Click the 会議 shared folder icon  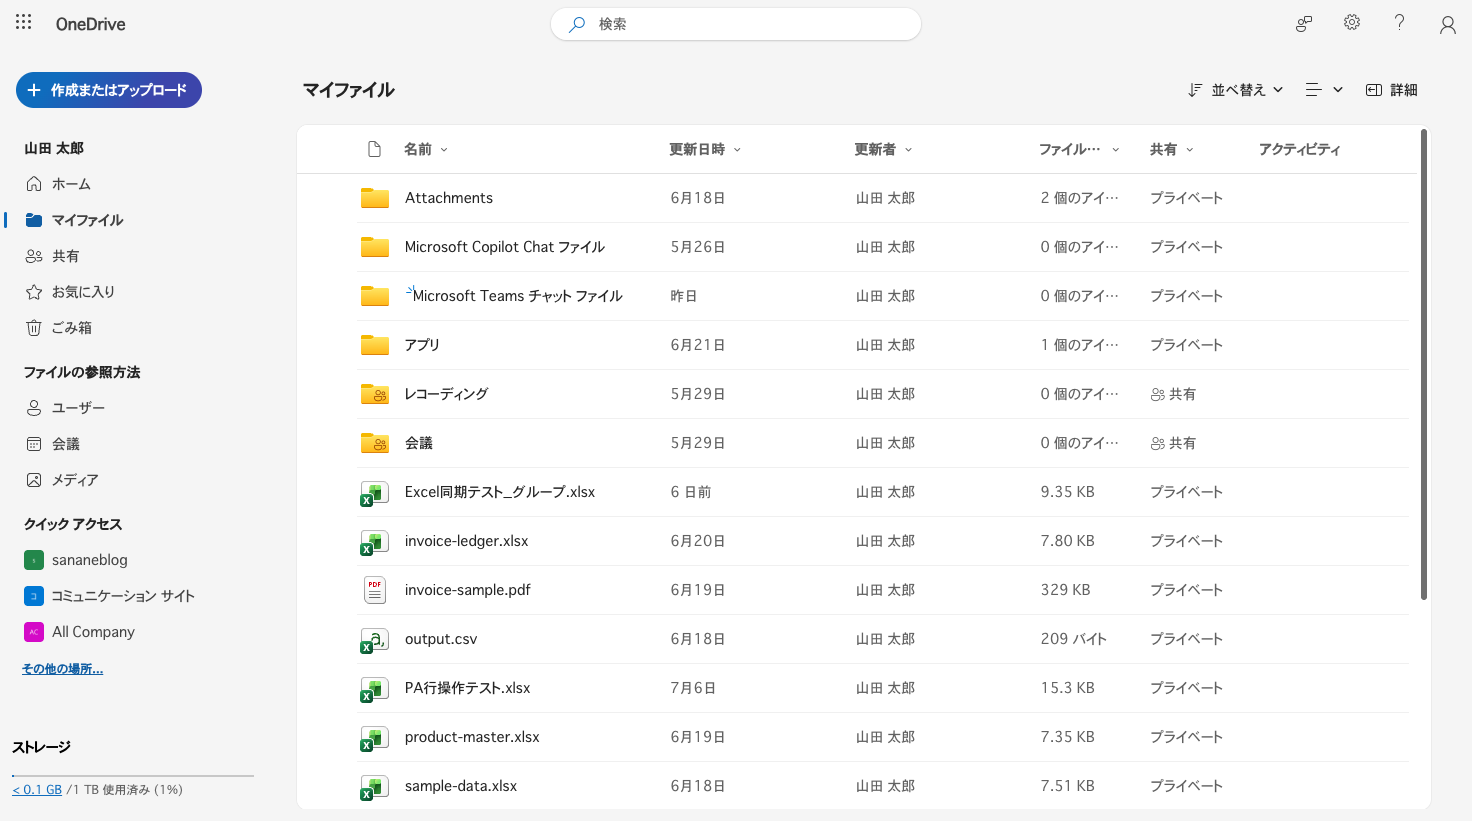pos(375,442)
